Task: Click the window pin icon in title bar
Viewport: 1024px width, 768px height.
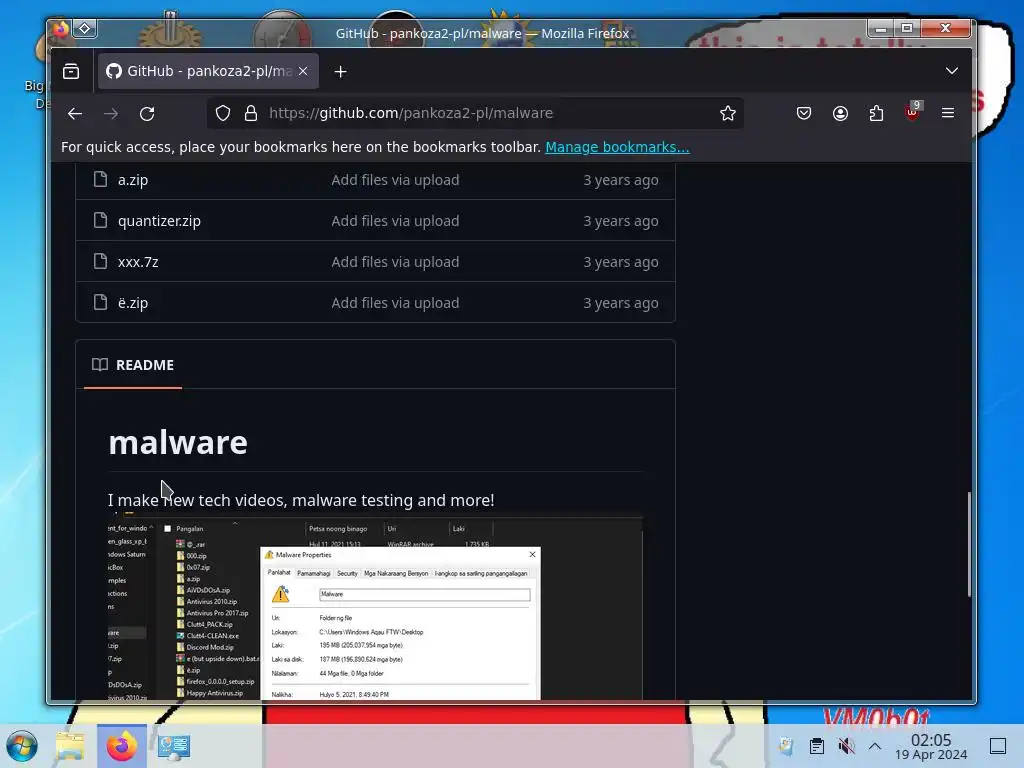Action: pyautogui.click(x=85, y=29)
